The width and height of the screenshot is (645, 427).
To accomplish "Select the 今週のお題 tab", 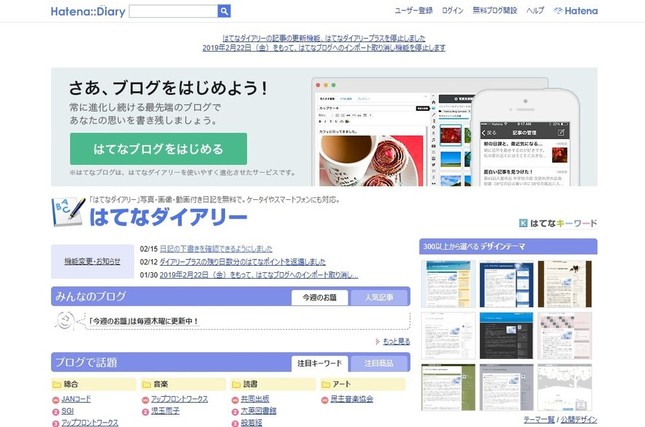I will point(320,297).
